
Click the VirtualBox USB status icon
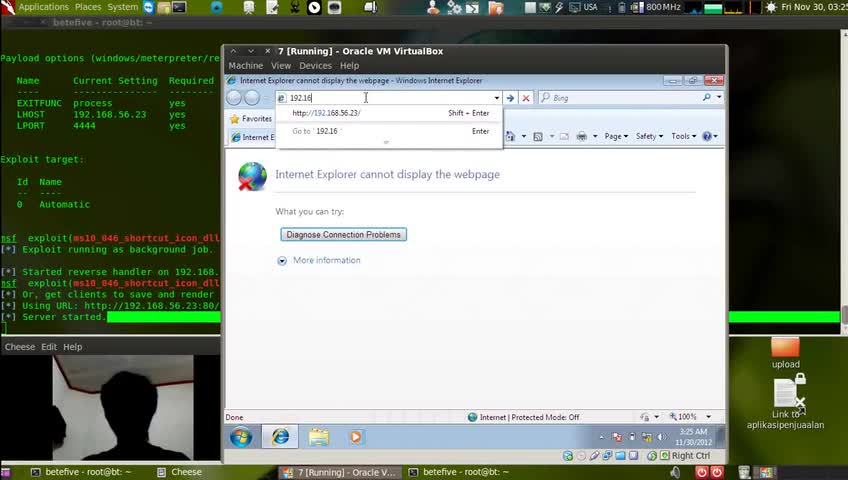point(594,456)
